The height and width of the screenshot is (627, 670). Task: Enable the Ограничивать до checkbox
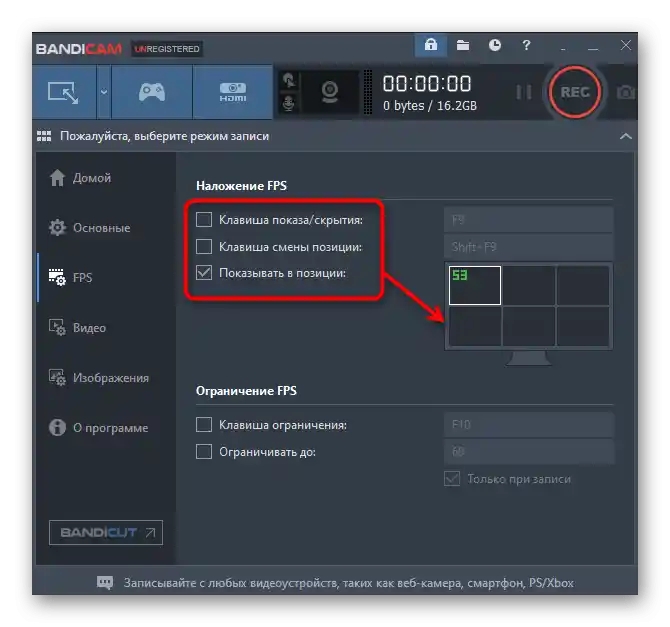(x=204, y=452)
